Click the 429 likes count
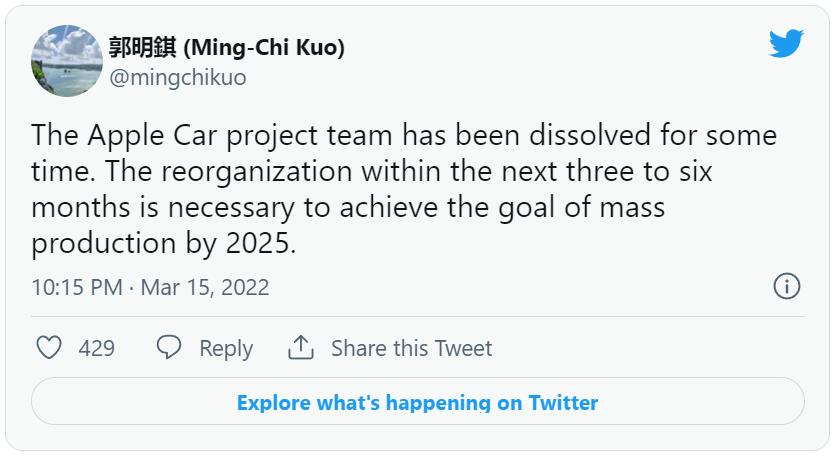836x456 pixels. (x=96, y=348)
